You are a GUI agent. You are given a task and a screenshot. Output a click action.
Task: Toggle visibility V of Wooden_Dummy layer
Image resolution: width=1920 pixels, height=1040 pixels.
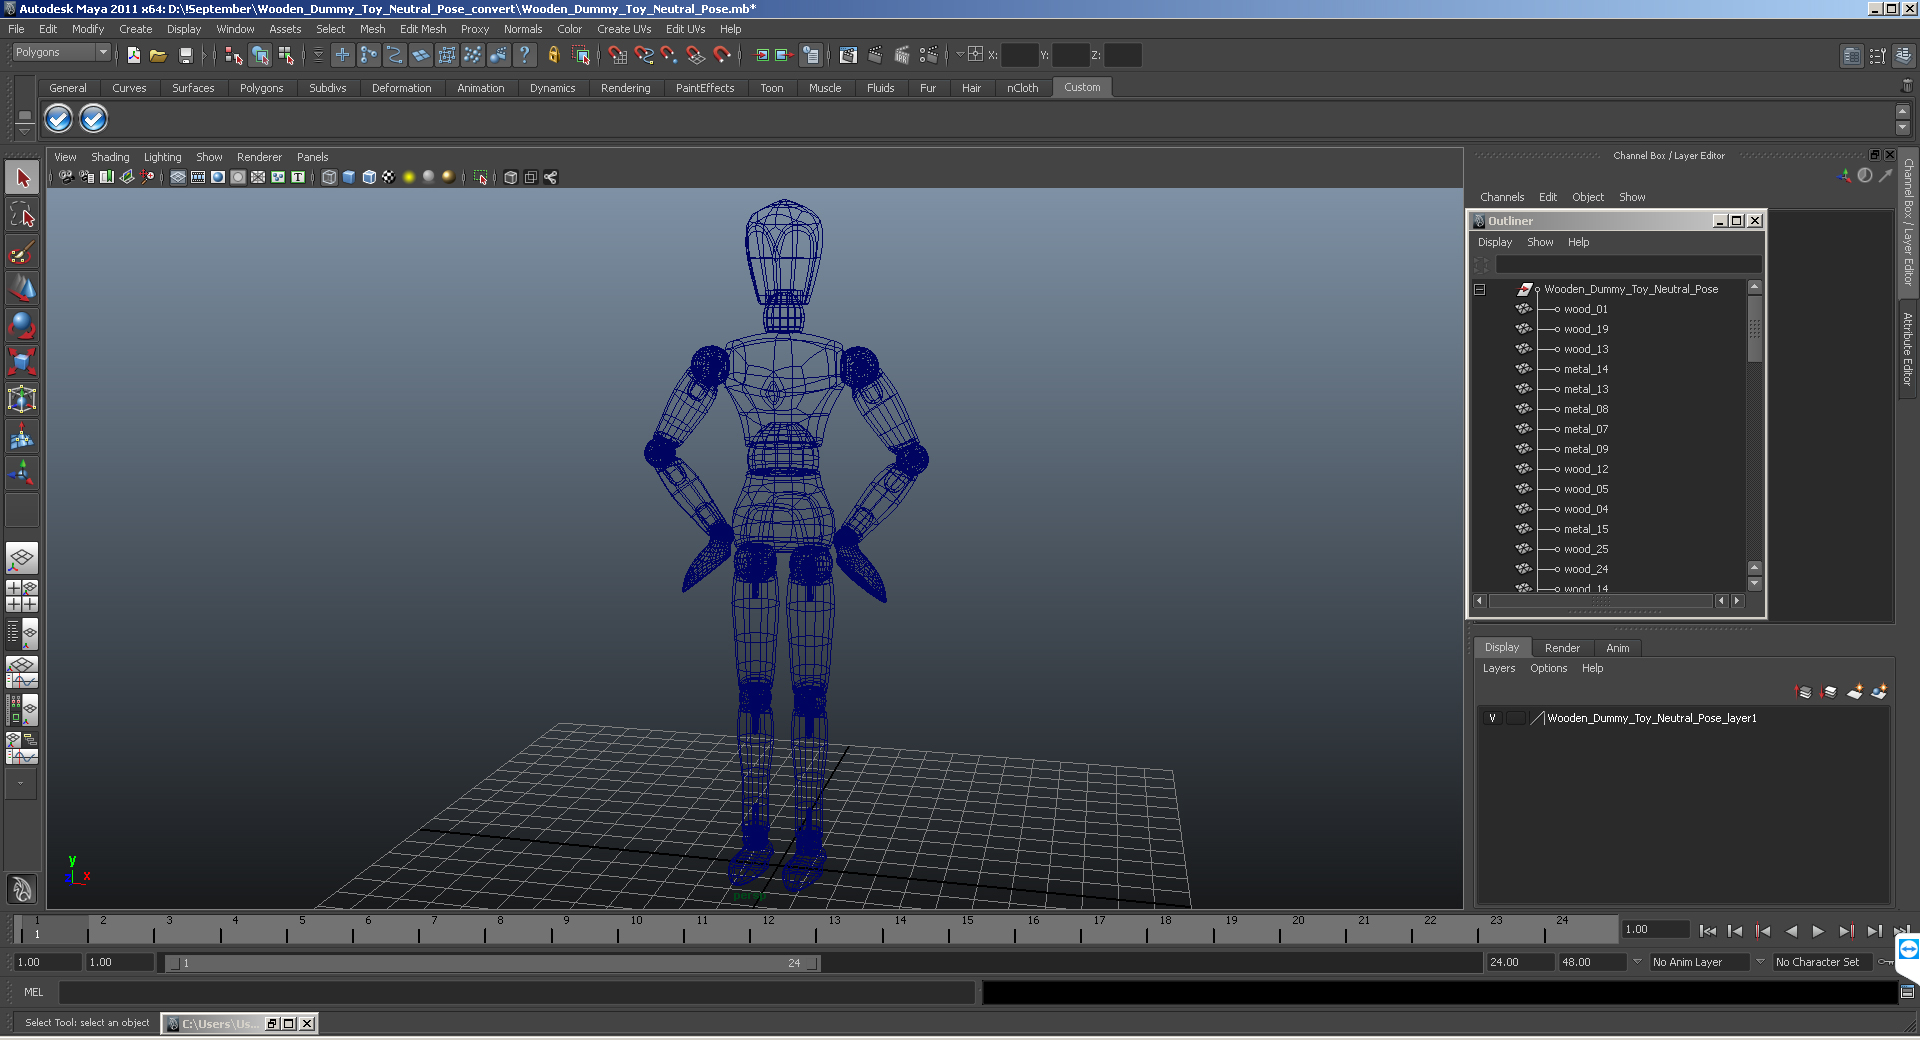tap(1492, 718)
